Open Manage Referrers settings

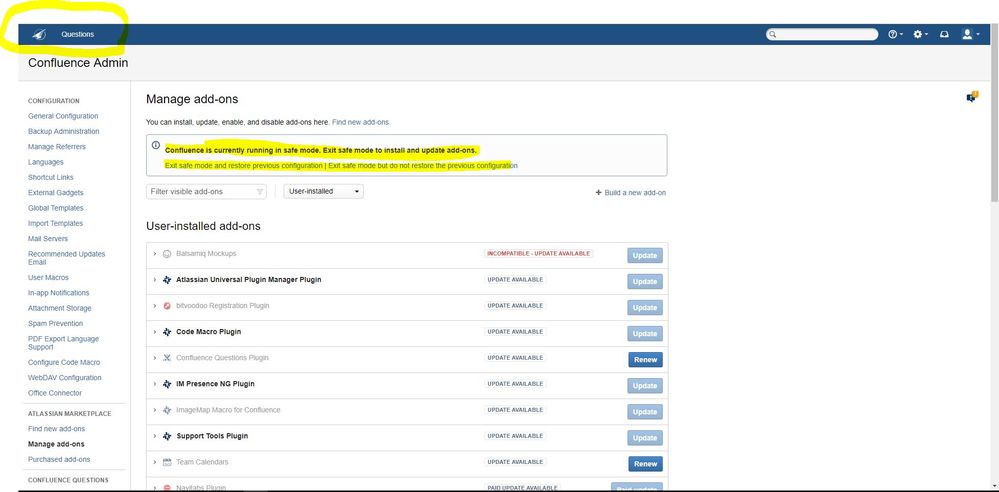[x=57, y=147]
